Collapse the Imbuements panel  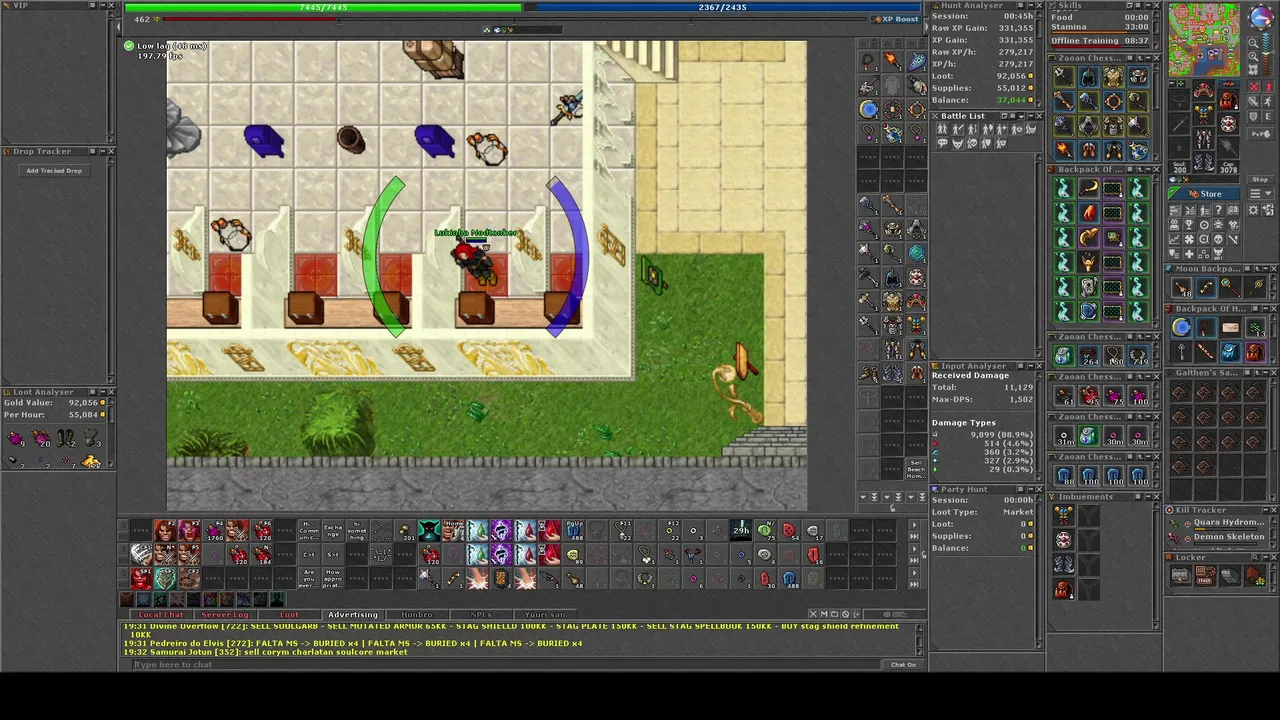click(x=1148, y=497)
